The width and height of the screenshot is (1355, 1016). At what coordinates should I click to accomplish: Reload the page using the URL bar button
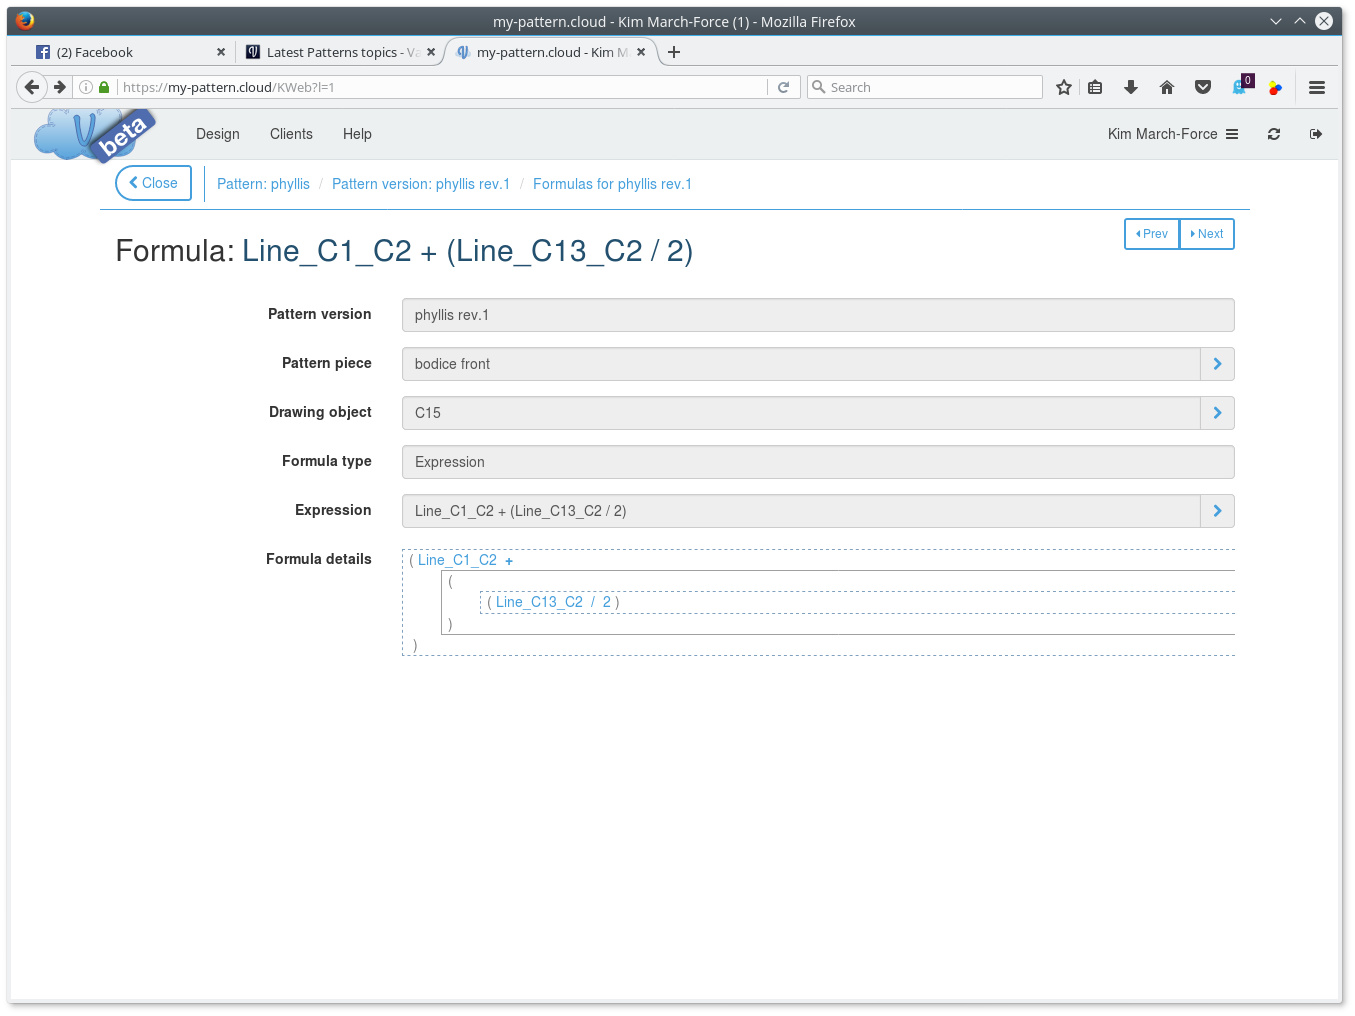coord(783,88)
